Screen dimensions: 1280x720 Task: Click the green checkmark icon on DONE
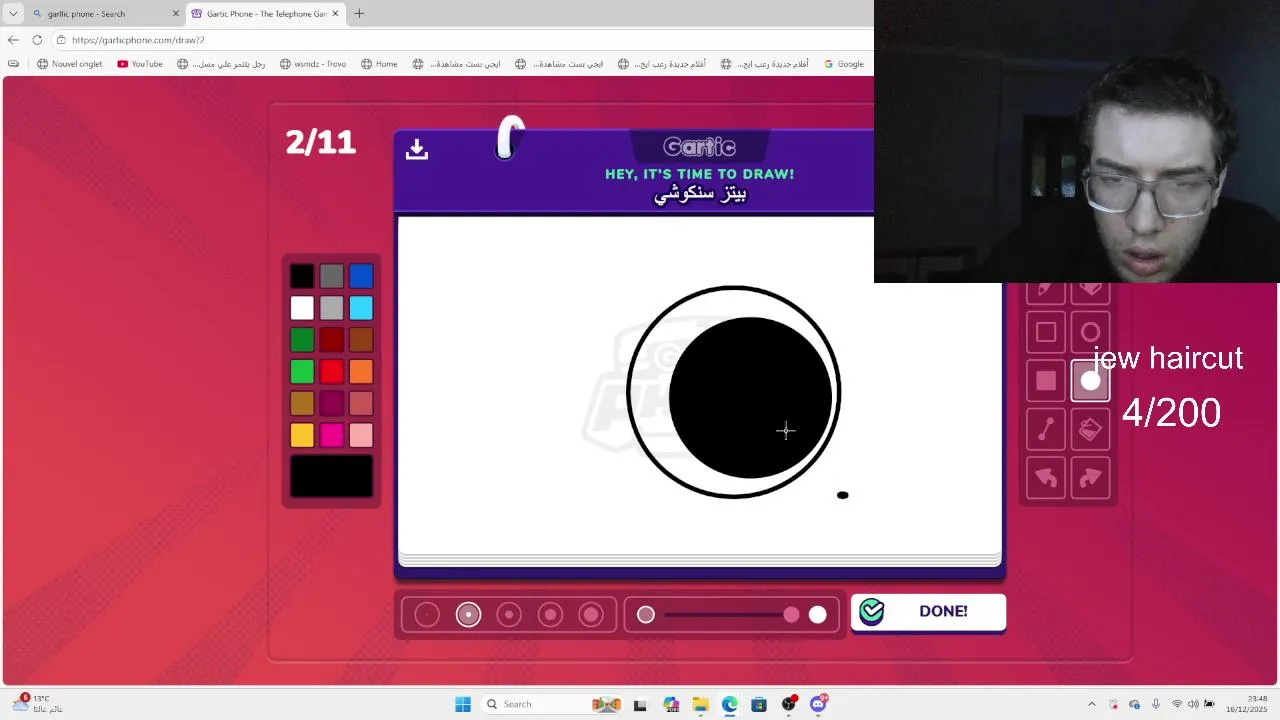click(872, 611)
